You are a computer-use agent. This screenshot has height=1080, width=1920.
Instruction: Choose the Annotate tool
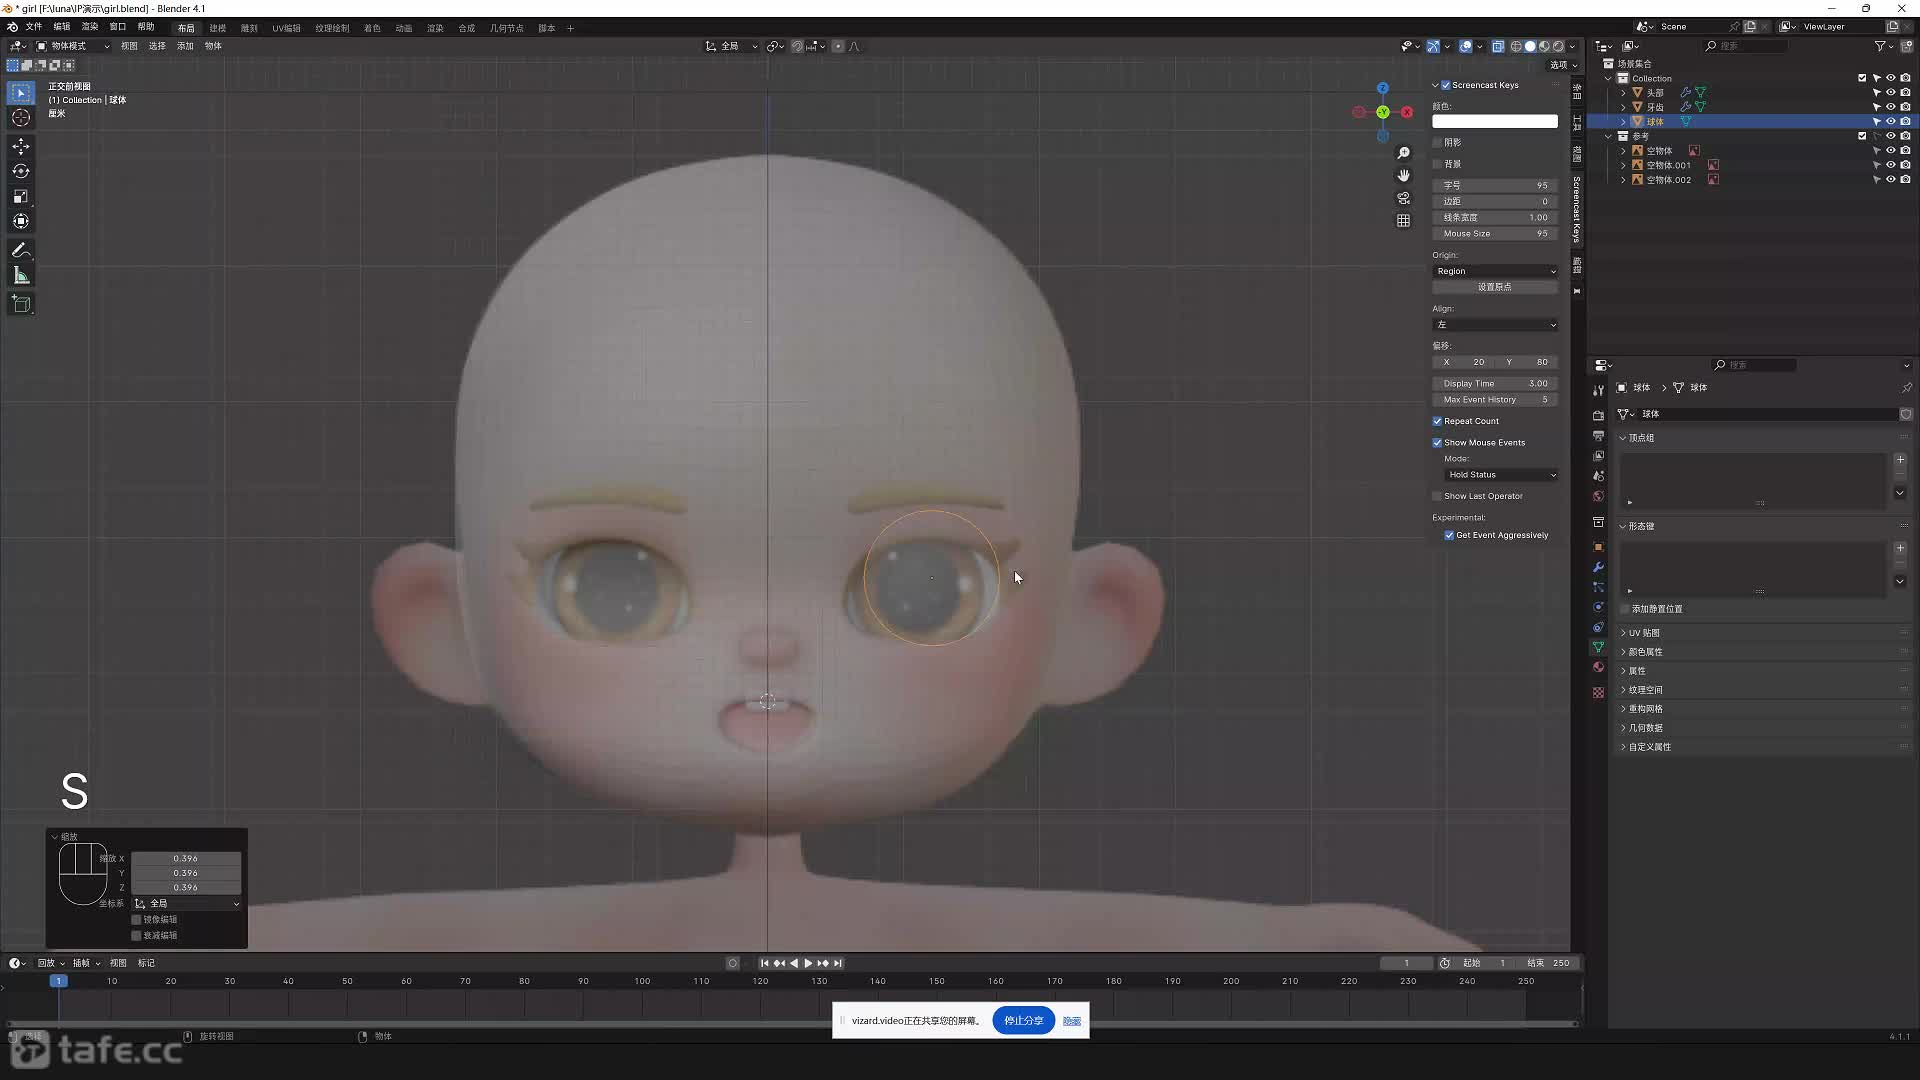tap(21, 250)
